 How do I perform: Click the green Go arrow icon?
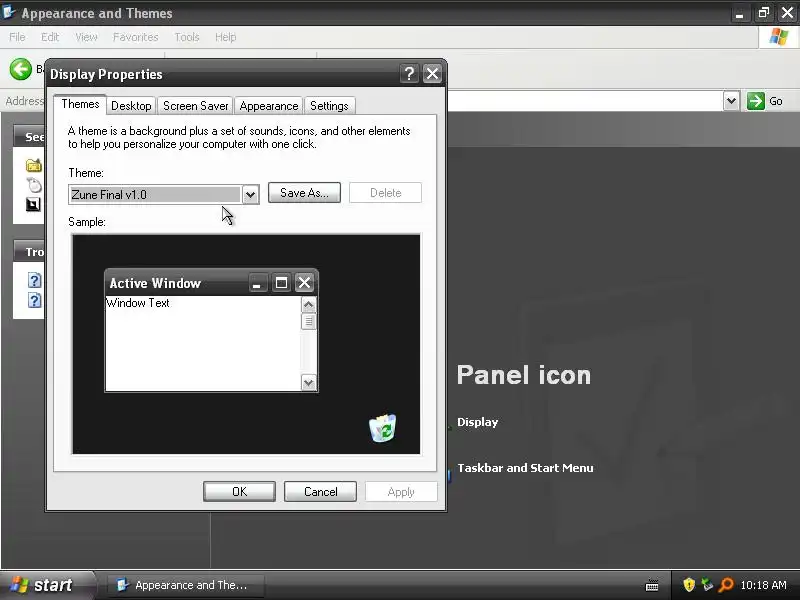click(x=756, y=101)
